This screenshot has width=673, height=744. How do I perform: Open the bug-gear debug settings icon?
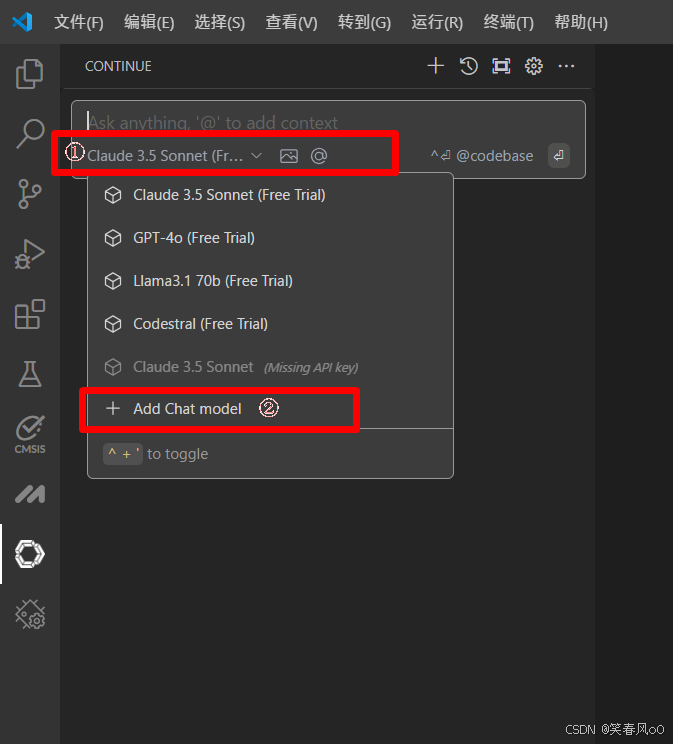(29, 614)
